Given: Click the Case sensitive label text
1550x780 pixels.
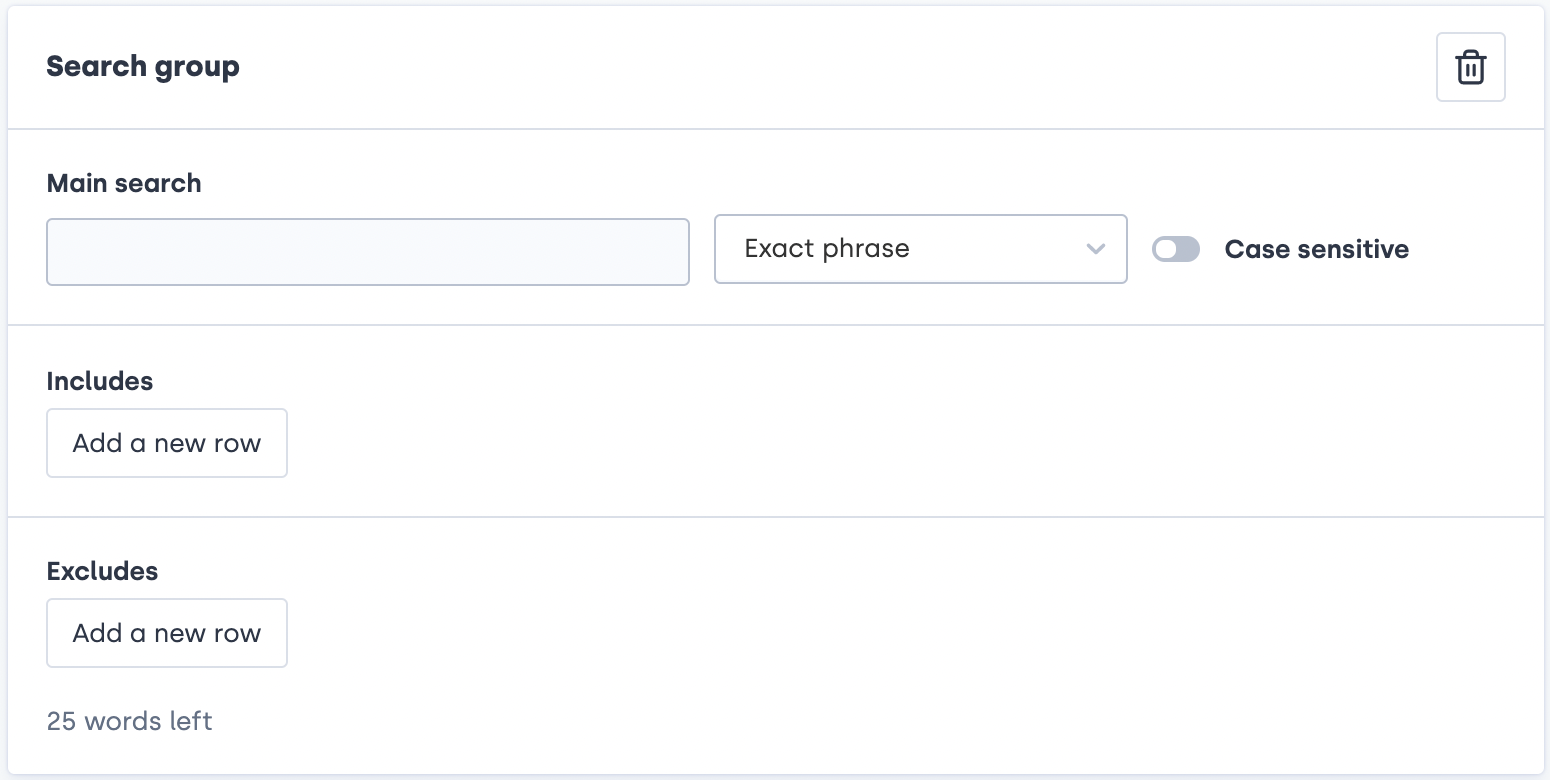Looking at the screenshot, I should 1316,249.
